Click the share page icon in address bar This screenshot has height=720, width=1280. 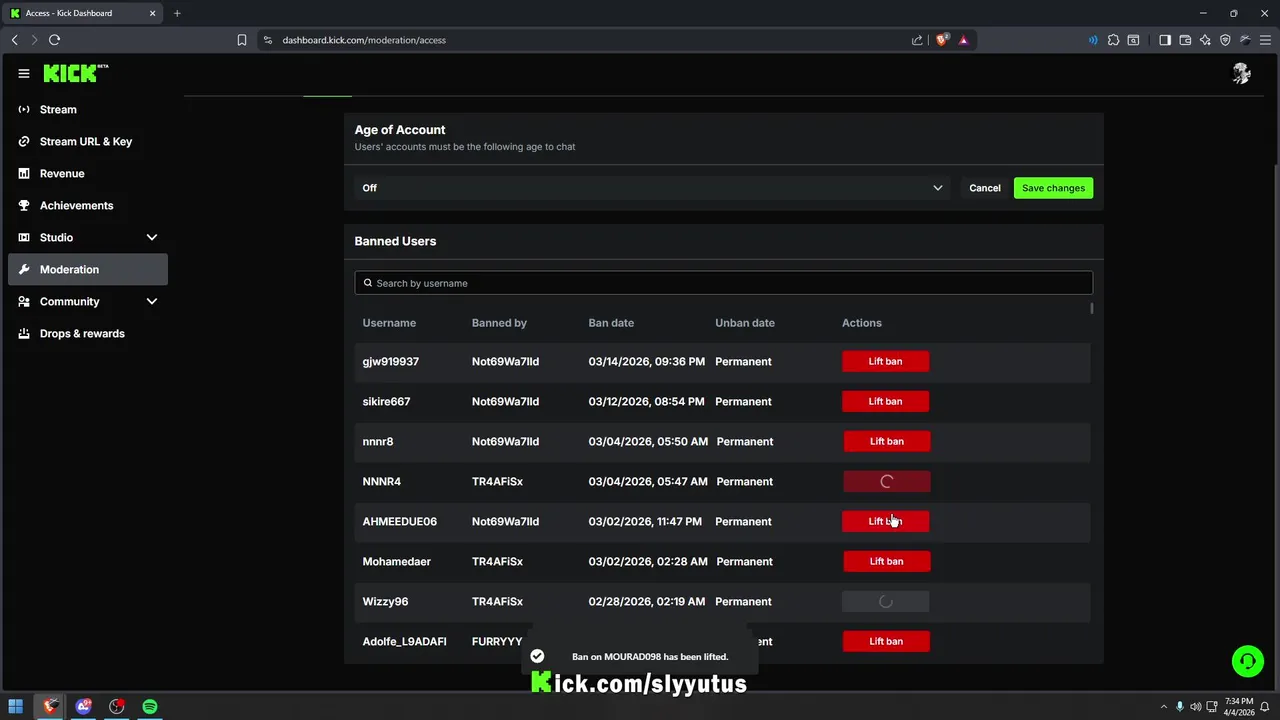click(917, 40)
